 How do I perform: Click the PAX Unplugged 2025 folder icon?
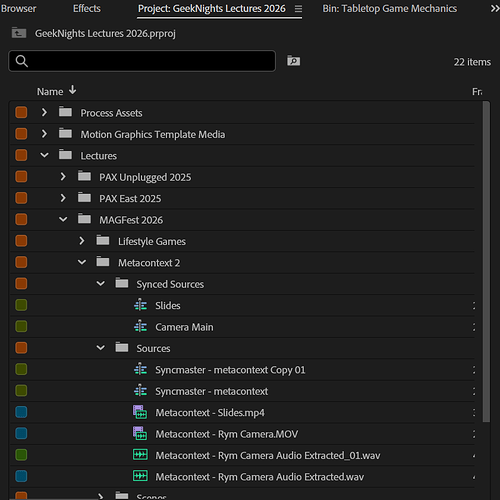tap(84, 176)
